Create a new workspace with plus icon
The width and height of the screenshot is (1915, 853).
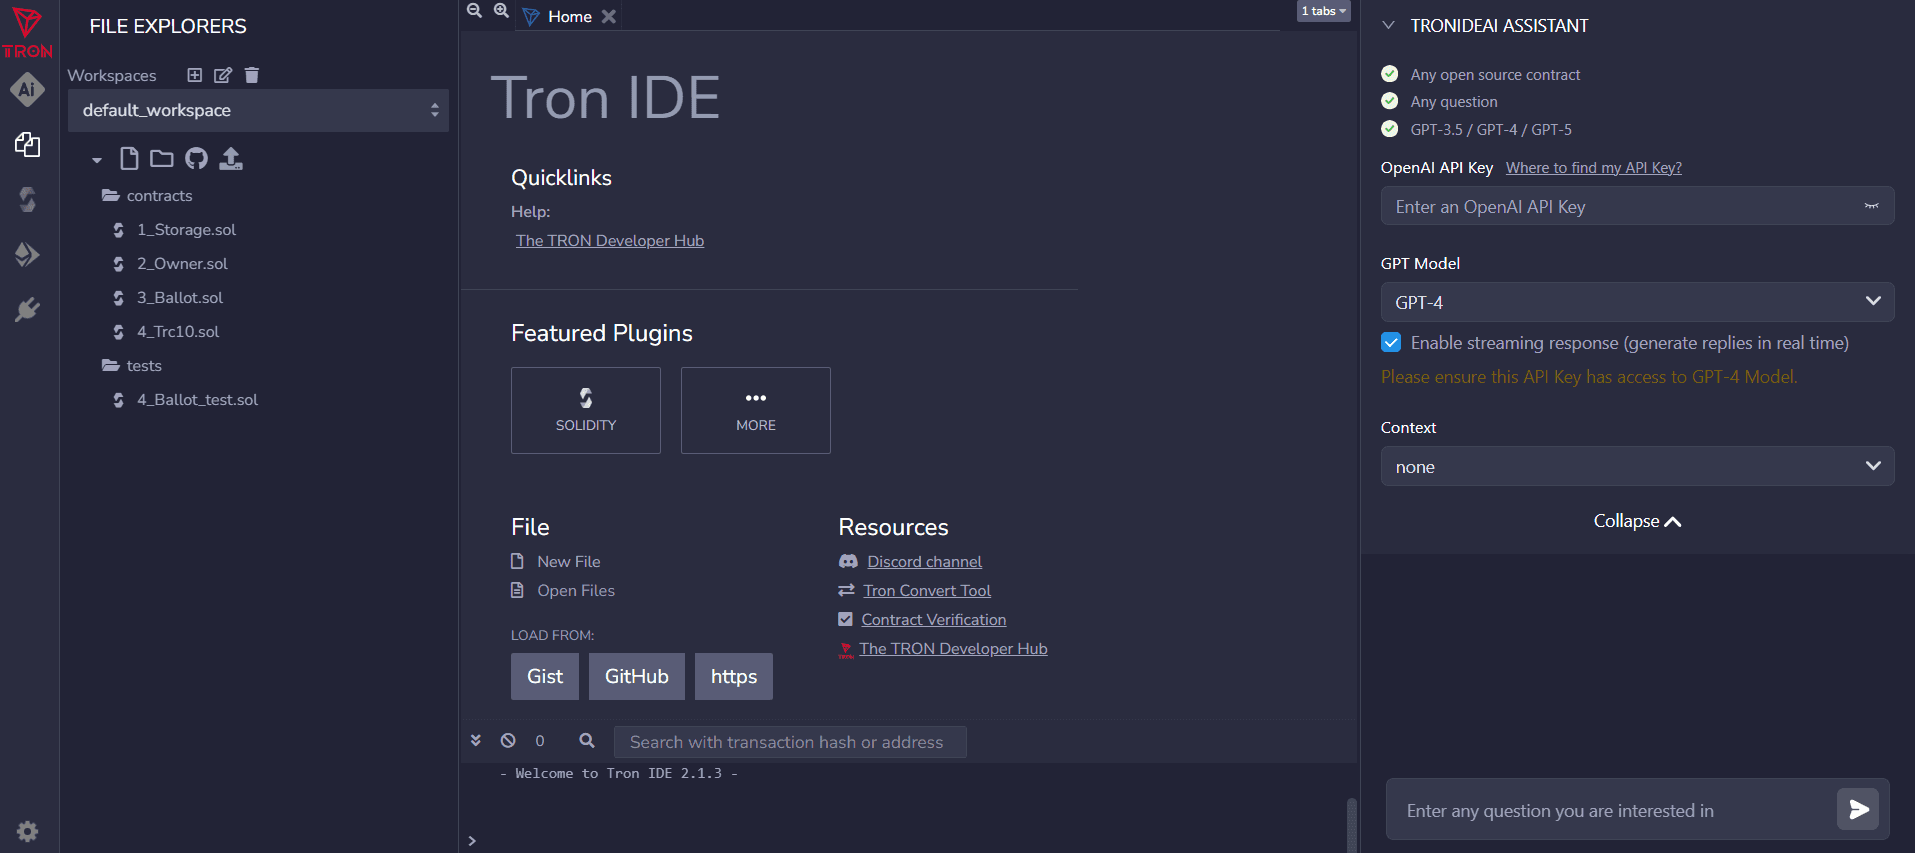[195, 75]
